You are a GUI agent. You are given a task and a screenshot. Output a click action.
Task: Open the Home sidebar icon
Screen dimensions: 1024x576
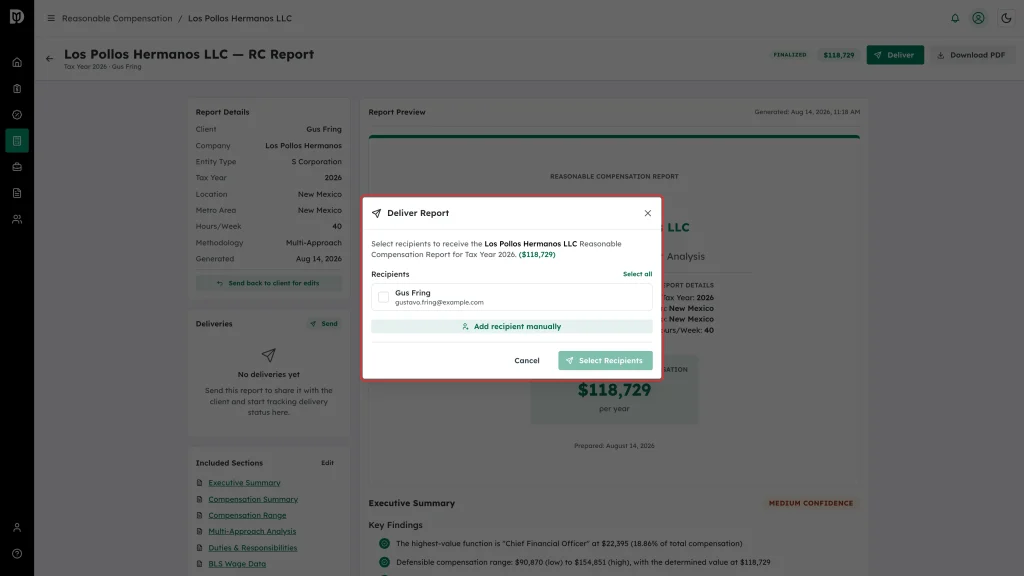(17, 63)
